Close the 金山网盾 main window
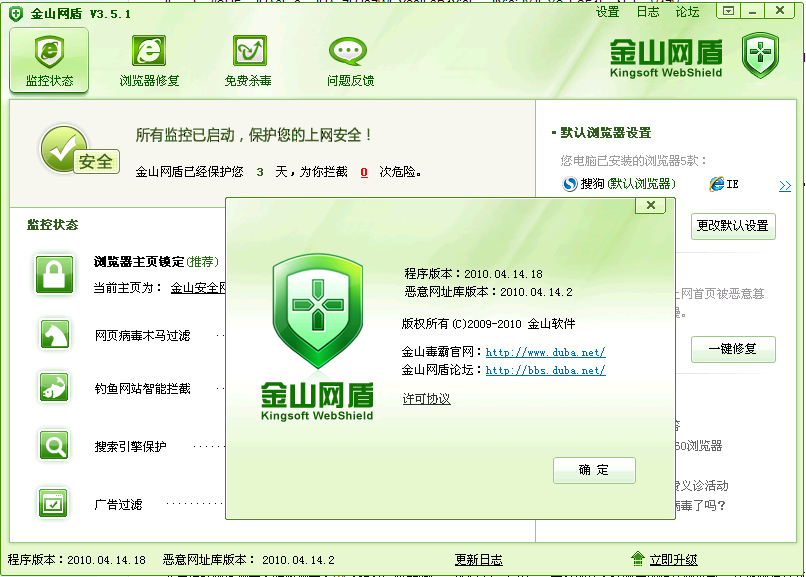 pyautogui.click(x=780, y=11)
